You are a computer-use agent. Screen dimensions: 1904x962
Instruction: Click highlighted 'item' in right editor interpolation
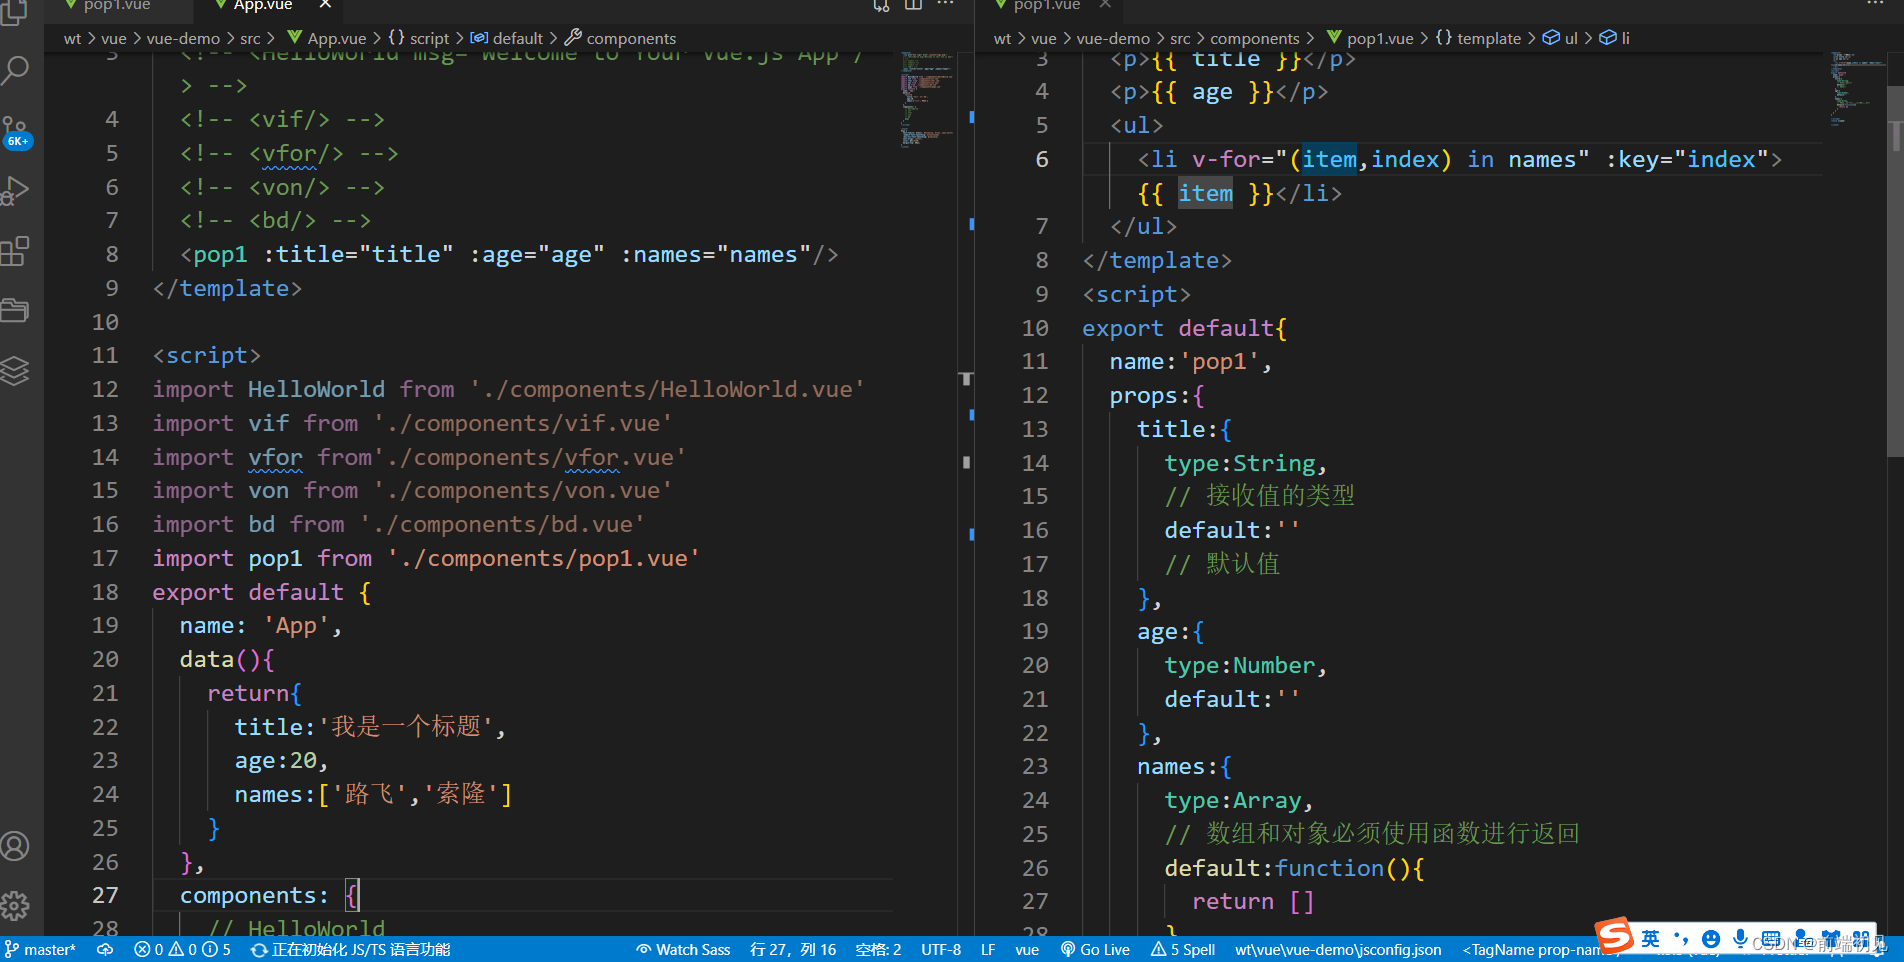click(1205, 193)
